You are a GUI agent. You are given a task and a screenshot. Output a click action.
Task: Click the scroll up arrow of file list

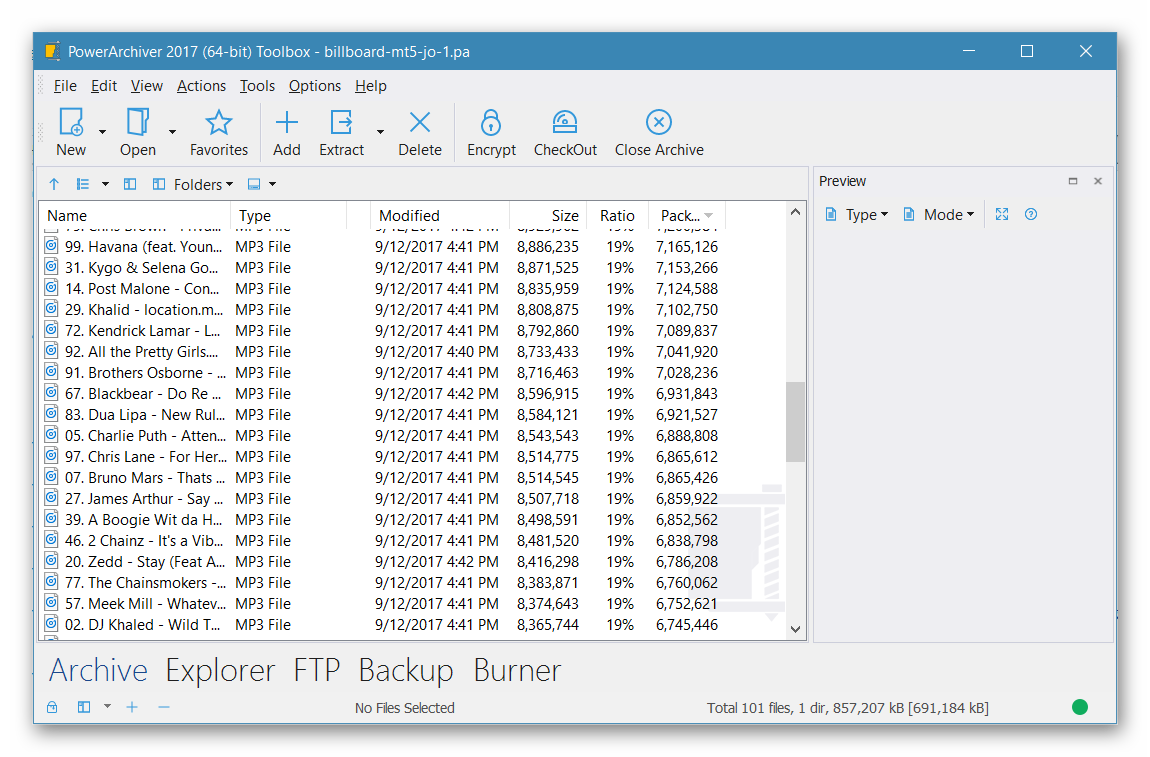click(x=795, y=212)
